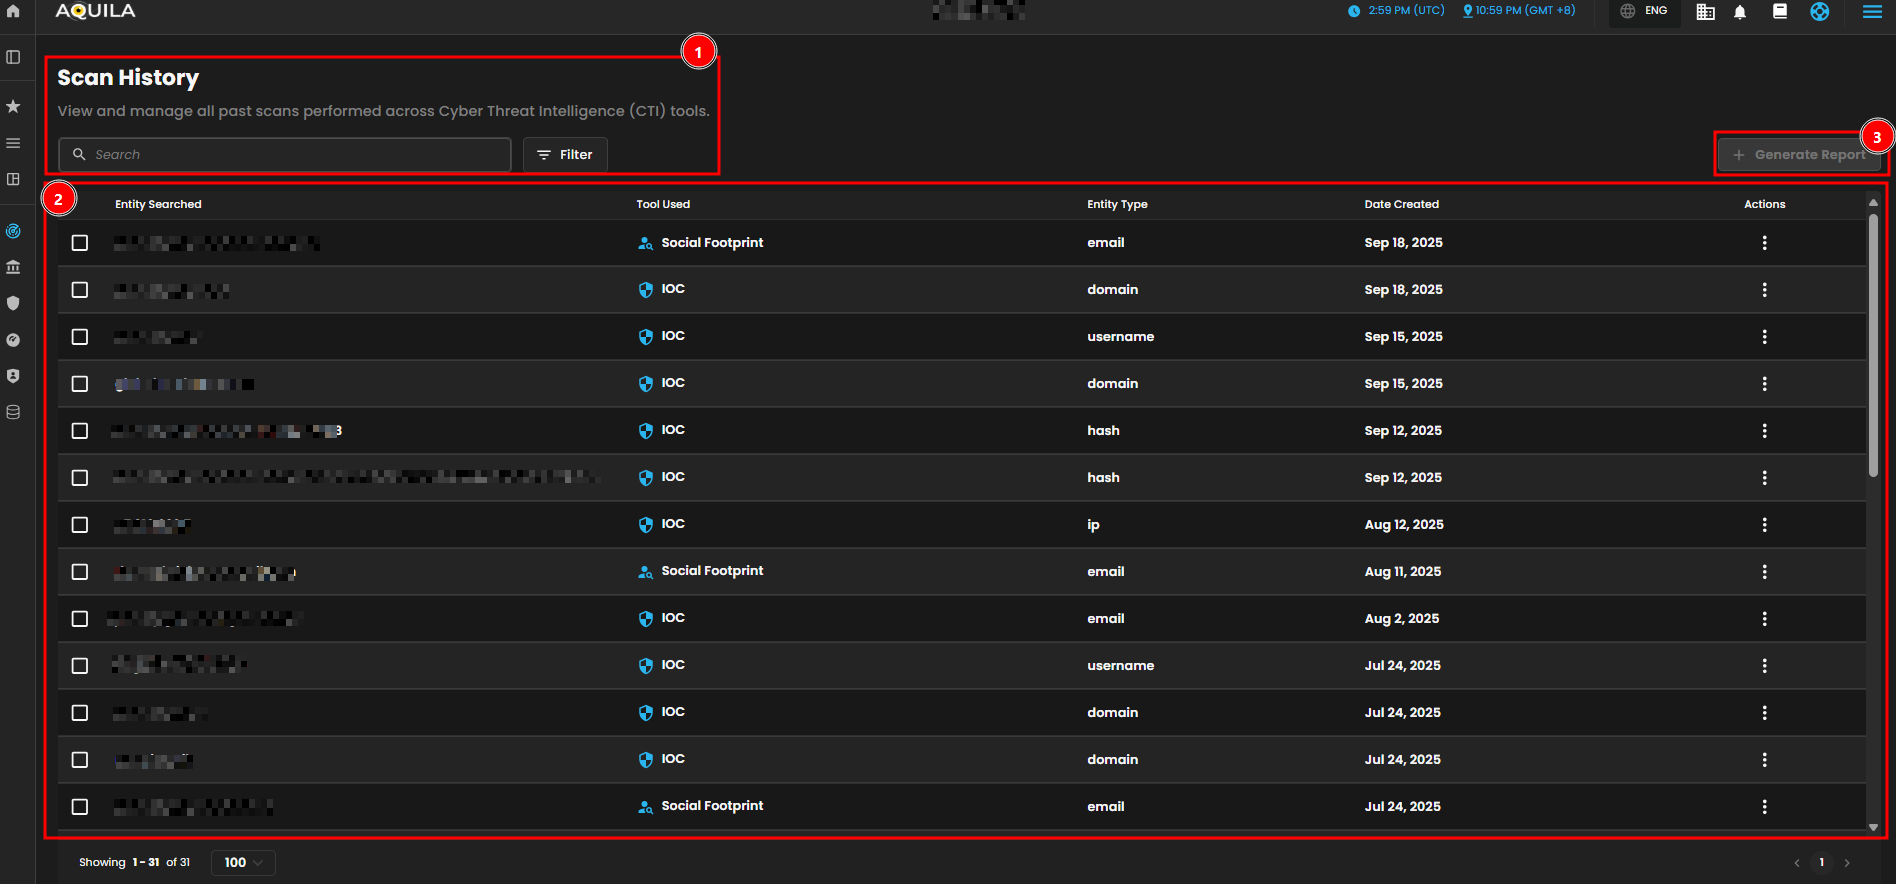The height and width of the screenshot is (884, 1896).
Task: Open the rows-per-page 100 dropdown
Action: coord(243,862)
